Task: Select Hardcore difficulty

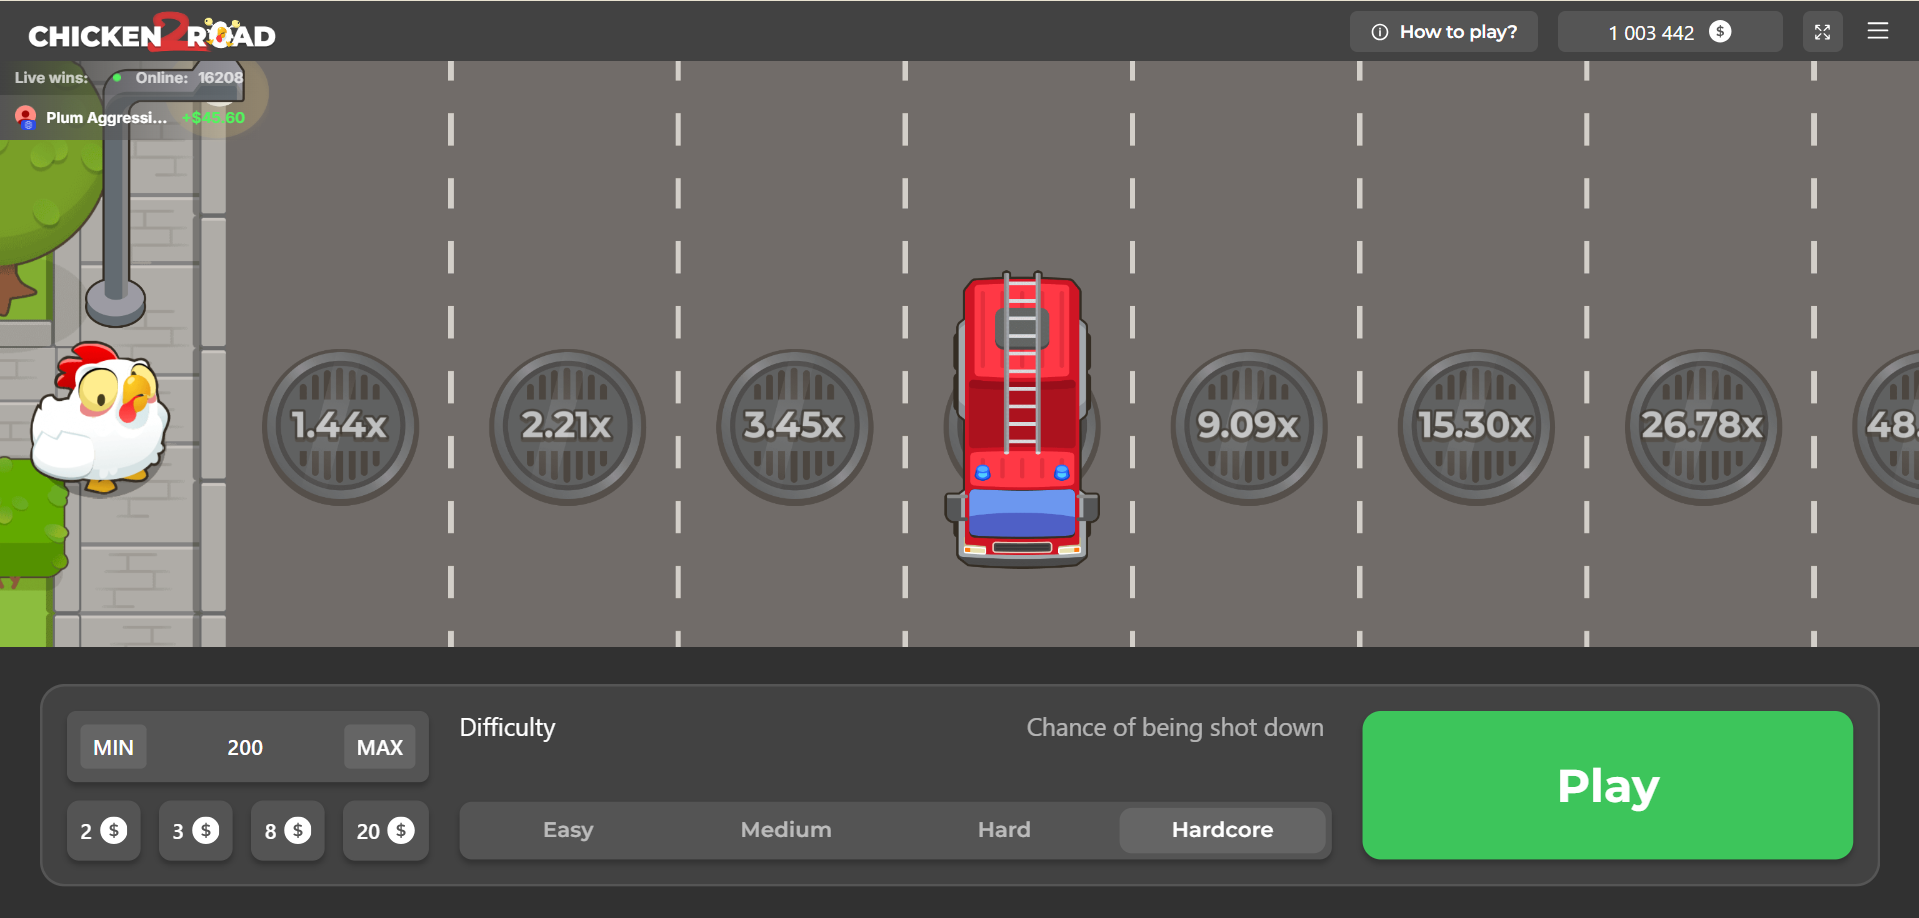Action: (x=1222, y=830)
